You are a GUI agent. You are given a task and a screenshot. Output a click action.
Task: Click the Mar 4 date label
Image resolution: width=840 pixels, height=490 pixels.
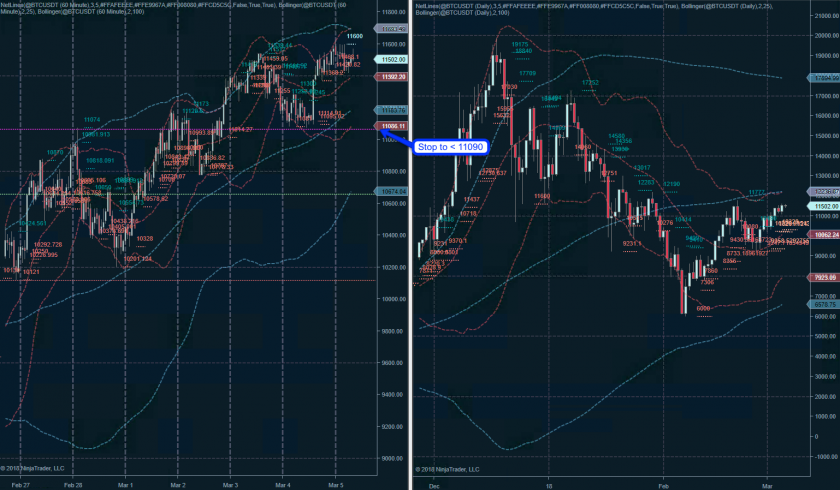(x=283, y=485)
